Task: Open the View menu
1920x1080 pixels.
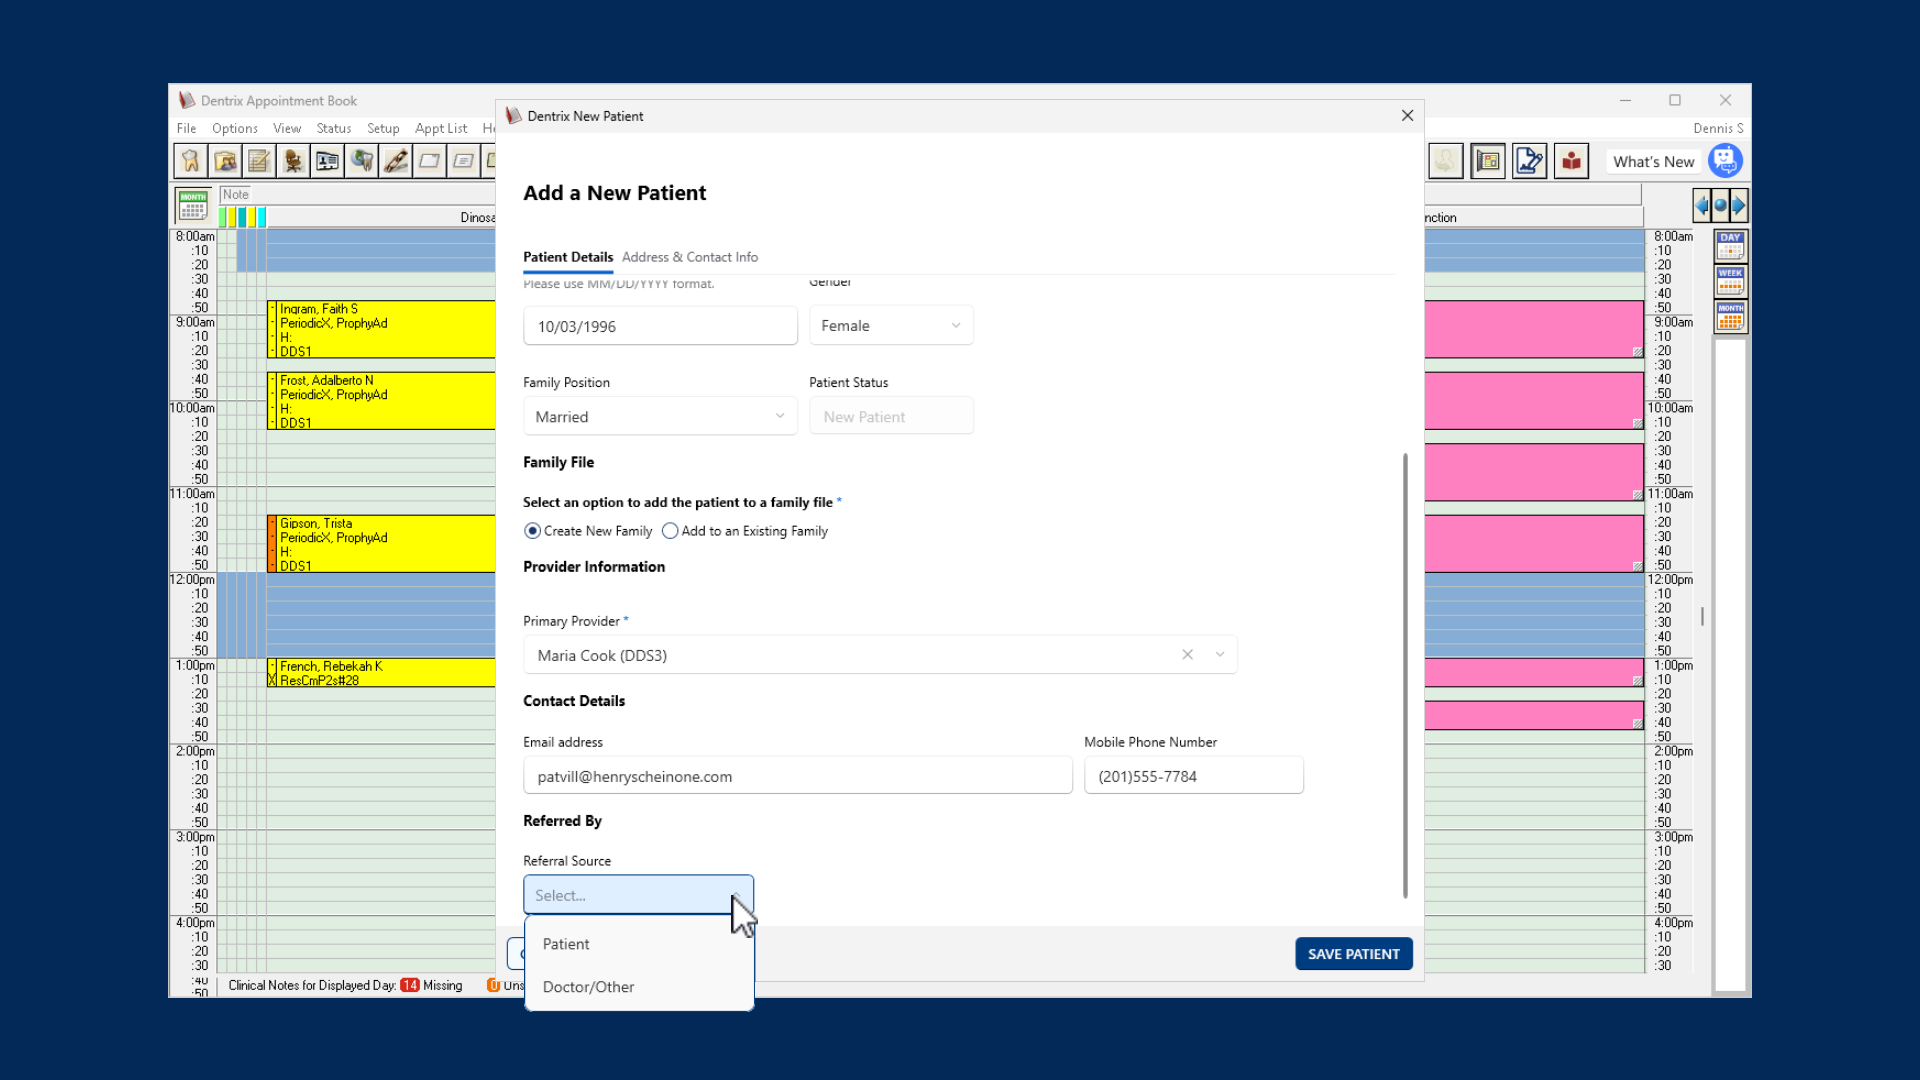Action: click(x=287, y=128)
